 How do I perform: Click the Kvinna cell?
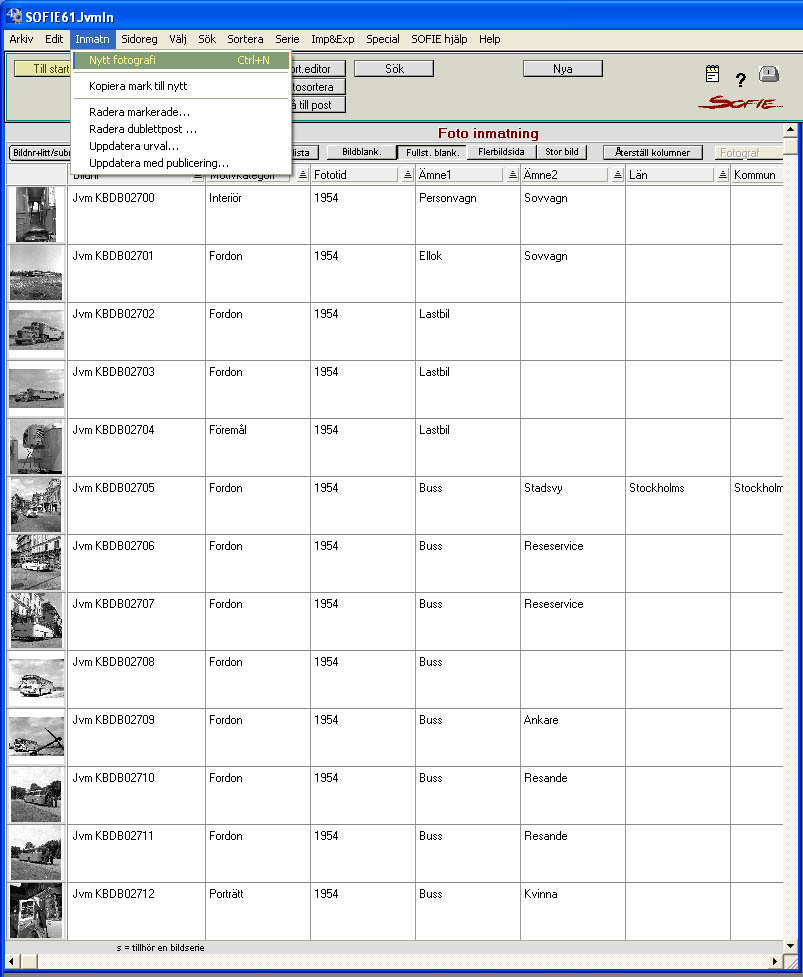coord(573,912)
